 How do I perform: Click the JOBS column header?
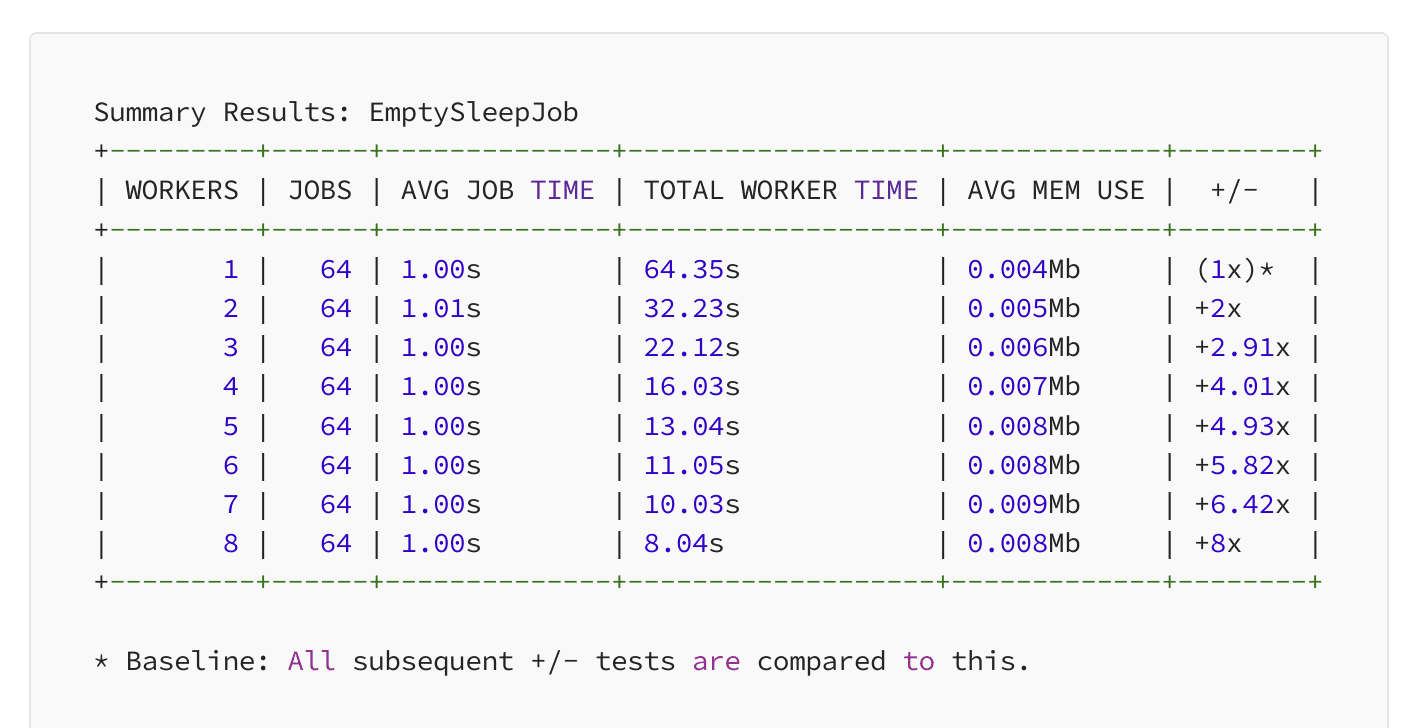pos(320,190)
